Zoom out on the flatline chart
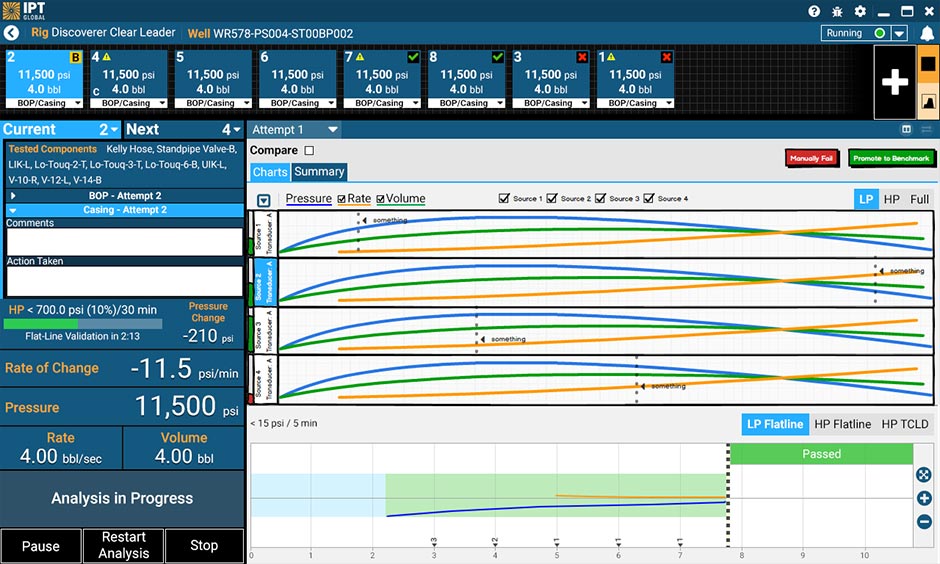The image size is (940, 564). pos(924,521)
